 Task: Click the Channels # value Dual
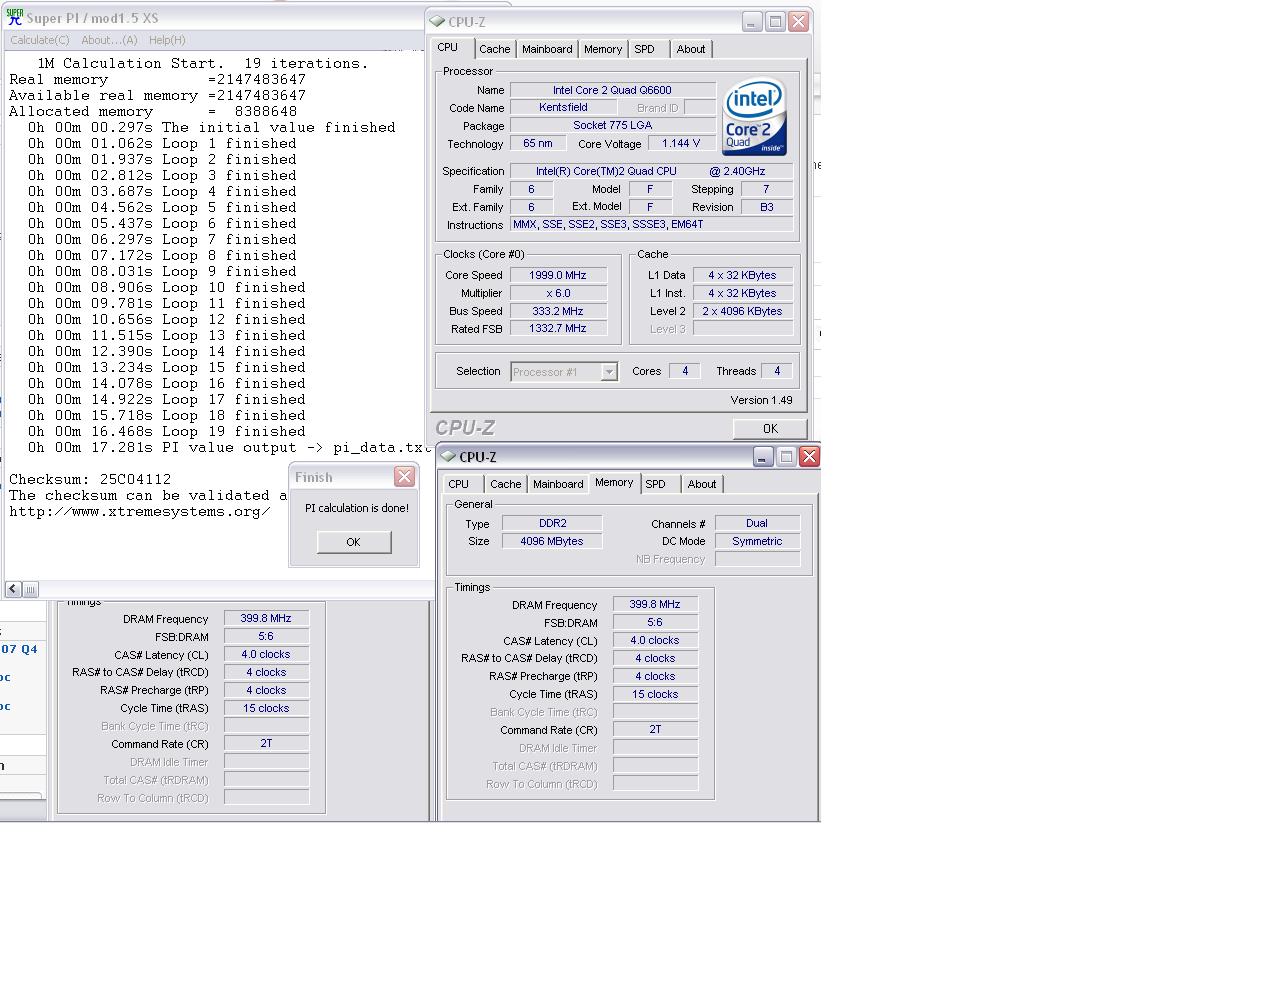coord(757,523)
